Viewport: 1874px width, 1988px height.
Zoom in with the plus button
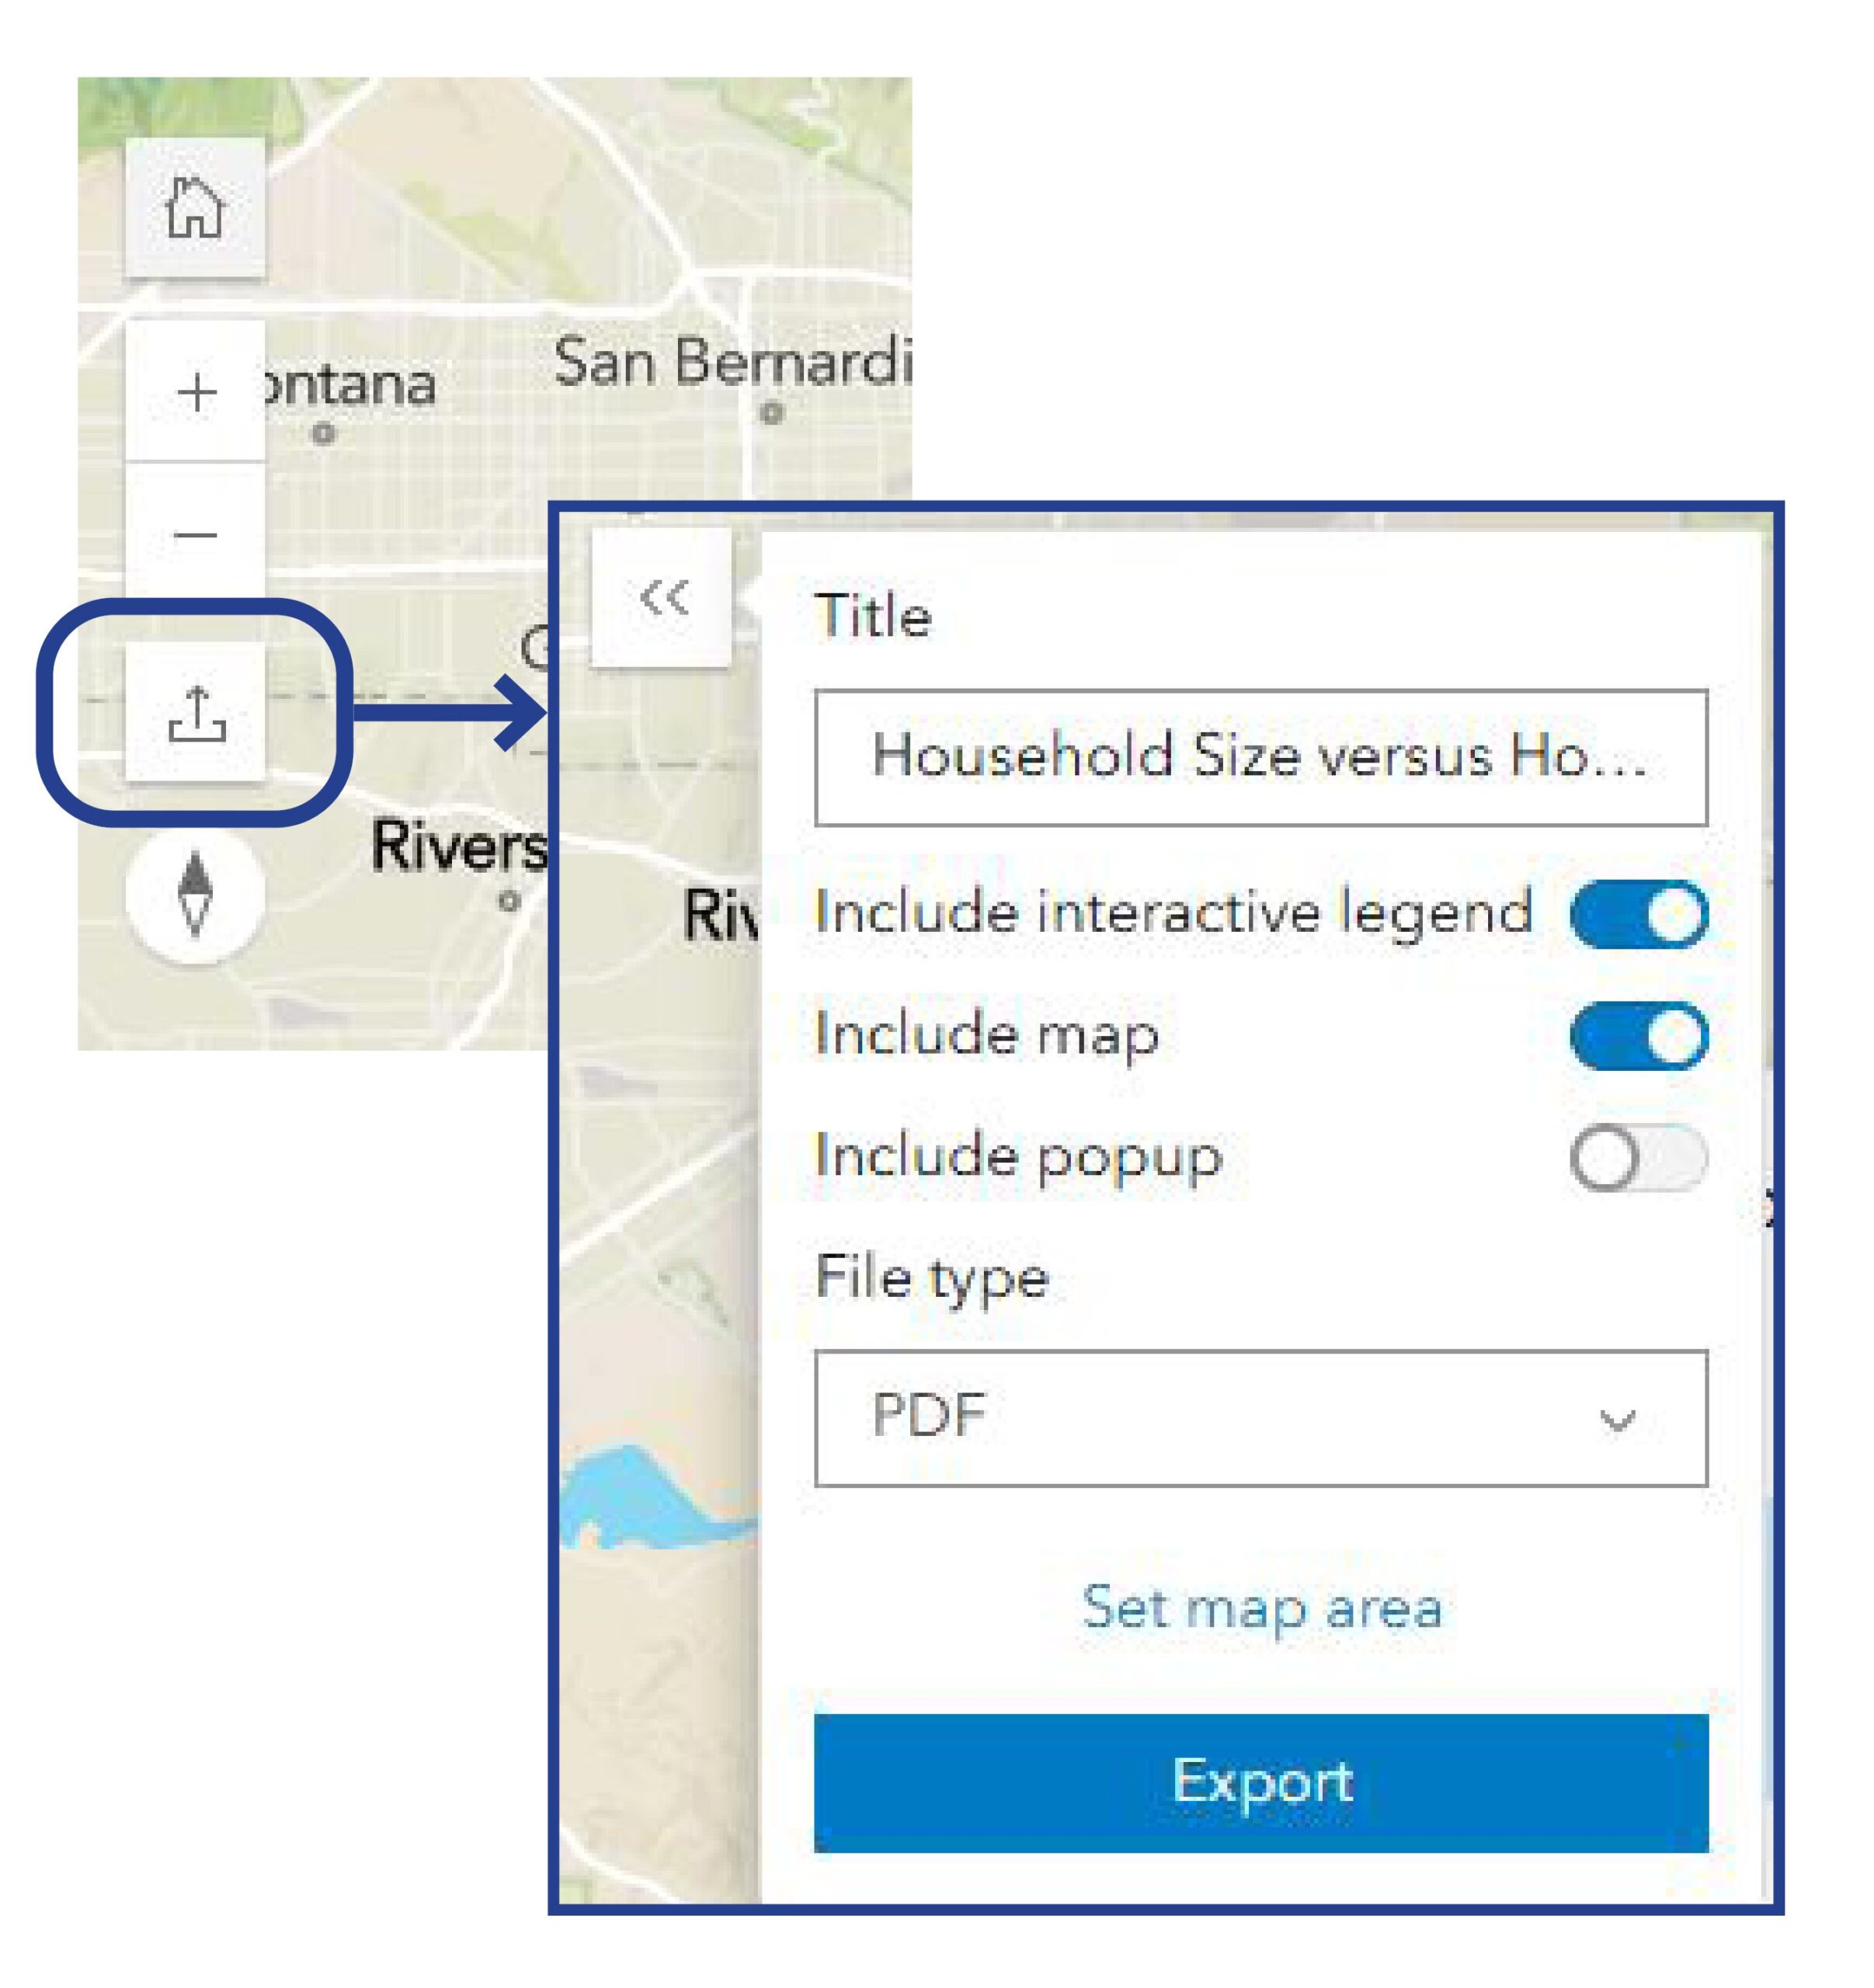[196, 391]
